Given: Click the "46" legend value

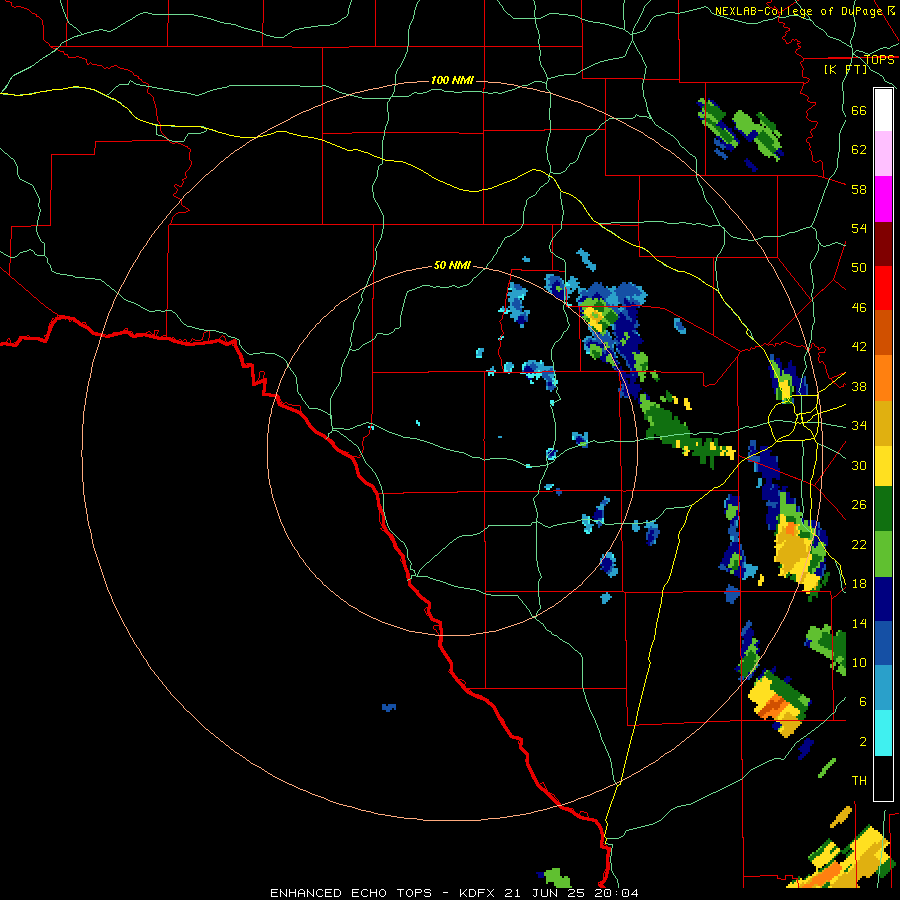Looking at the screenshot, I should [859, 308].
